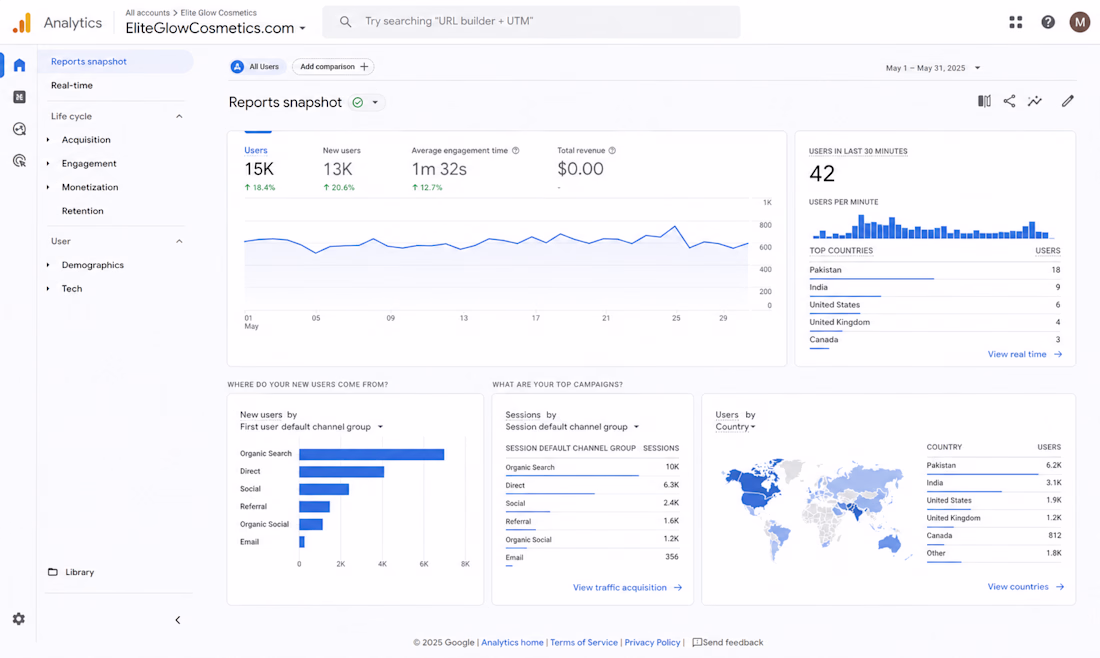This screenshot has width=1100, height=658.
Task: Open the Google apps grid icon
Action: [1016, 22]
